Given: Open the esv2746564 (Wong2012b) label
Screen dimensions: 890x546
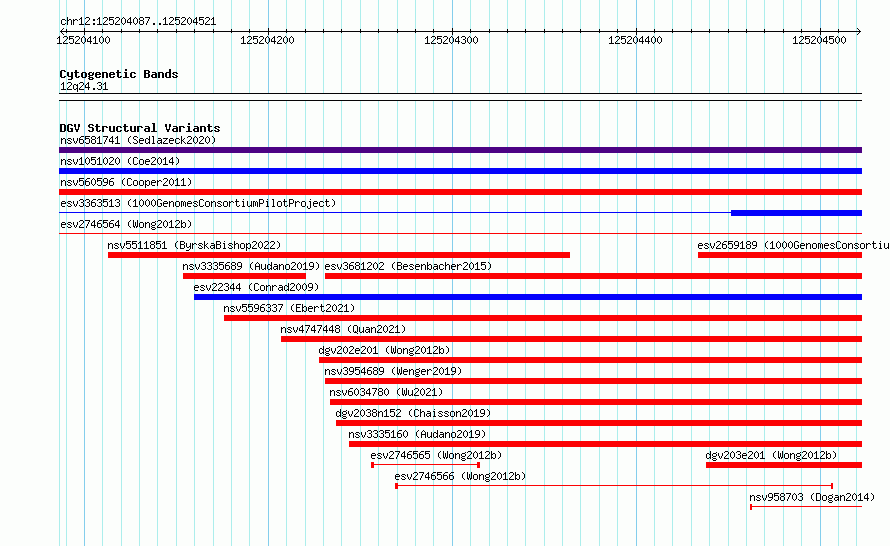Looking at the screenshot, I should [x=126, y=224].
